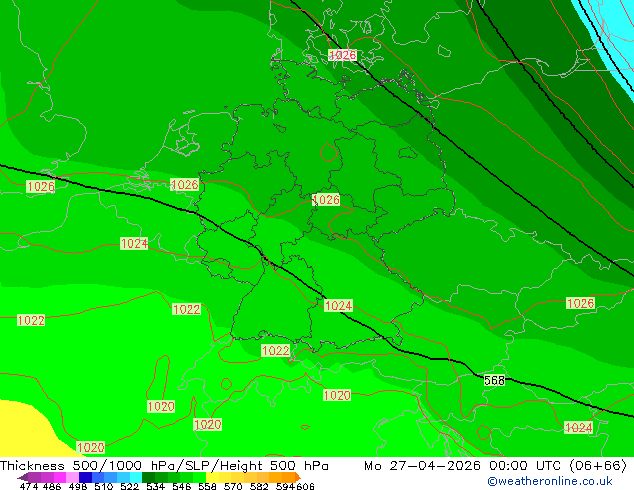This screenshot has height=490, width=634.
Task: Pick the light pink swatch left of 498
Action: point(72,477)
